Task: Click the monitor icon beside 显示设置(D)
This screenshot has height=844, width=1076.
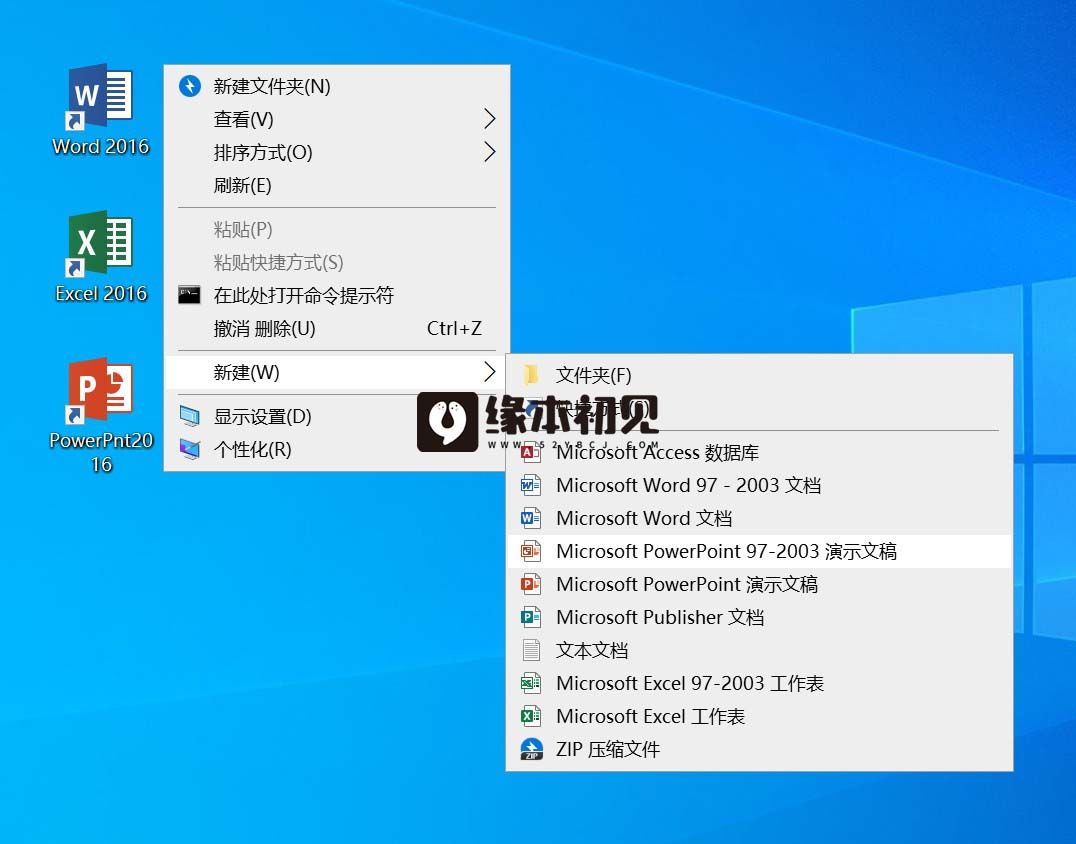Action: [x=189, y=416]
